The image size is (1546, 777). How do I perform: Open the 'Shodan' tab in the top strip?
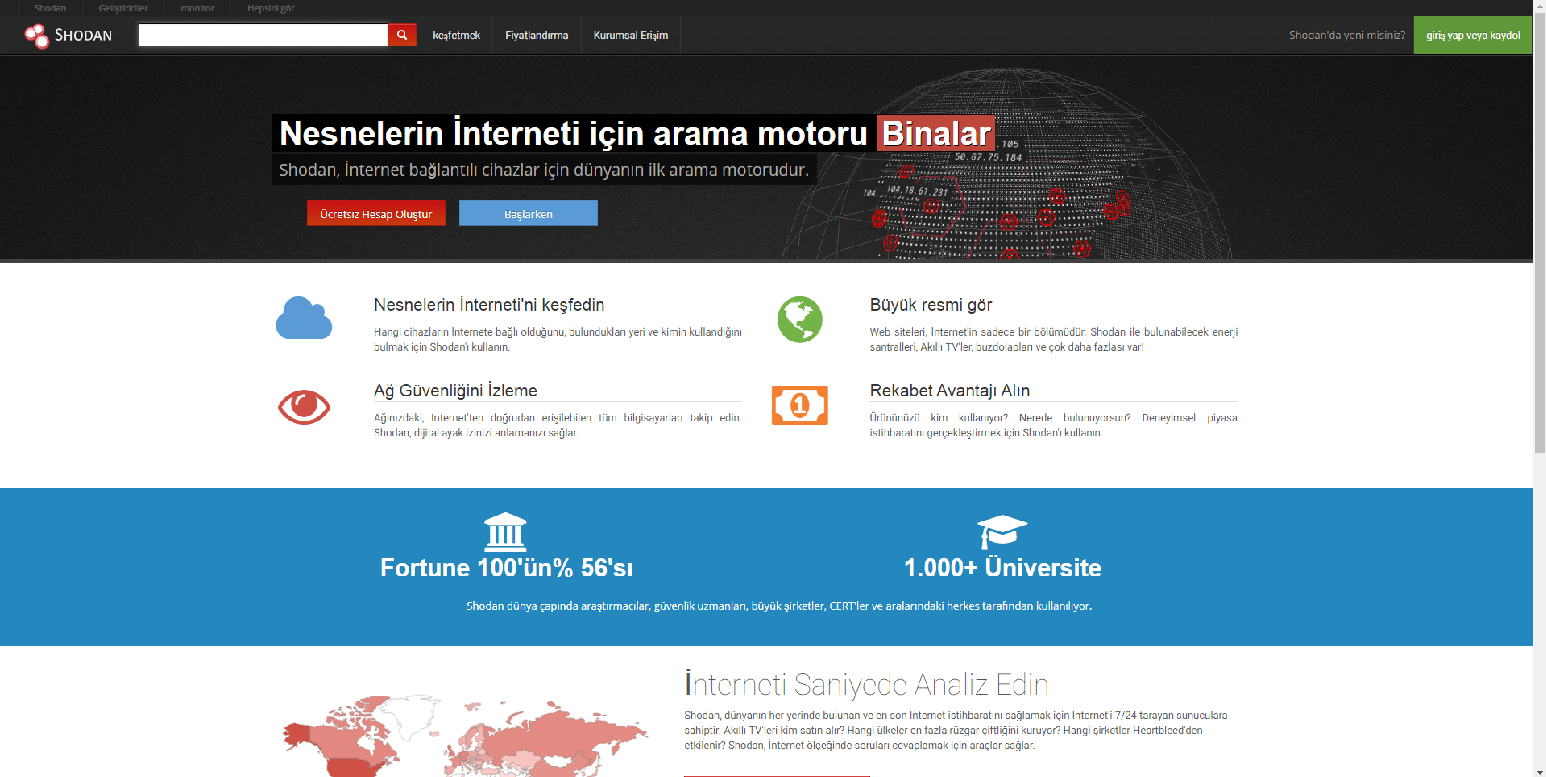50,8
